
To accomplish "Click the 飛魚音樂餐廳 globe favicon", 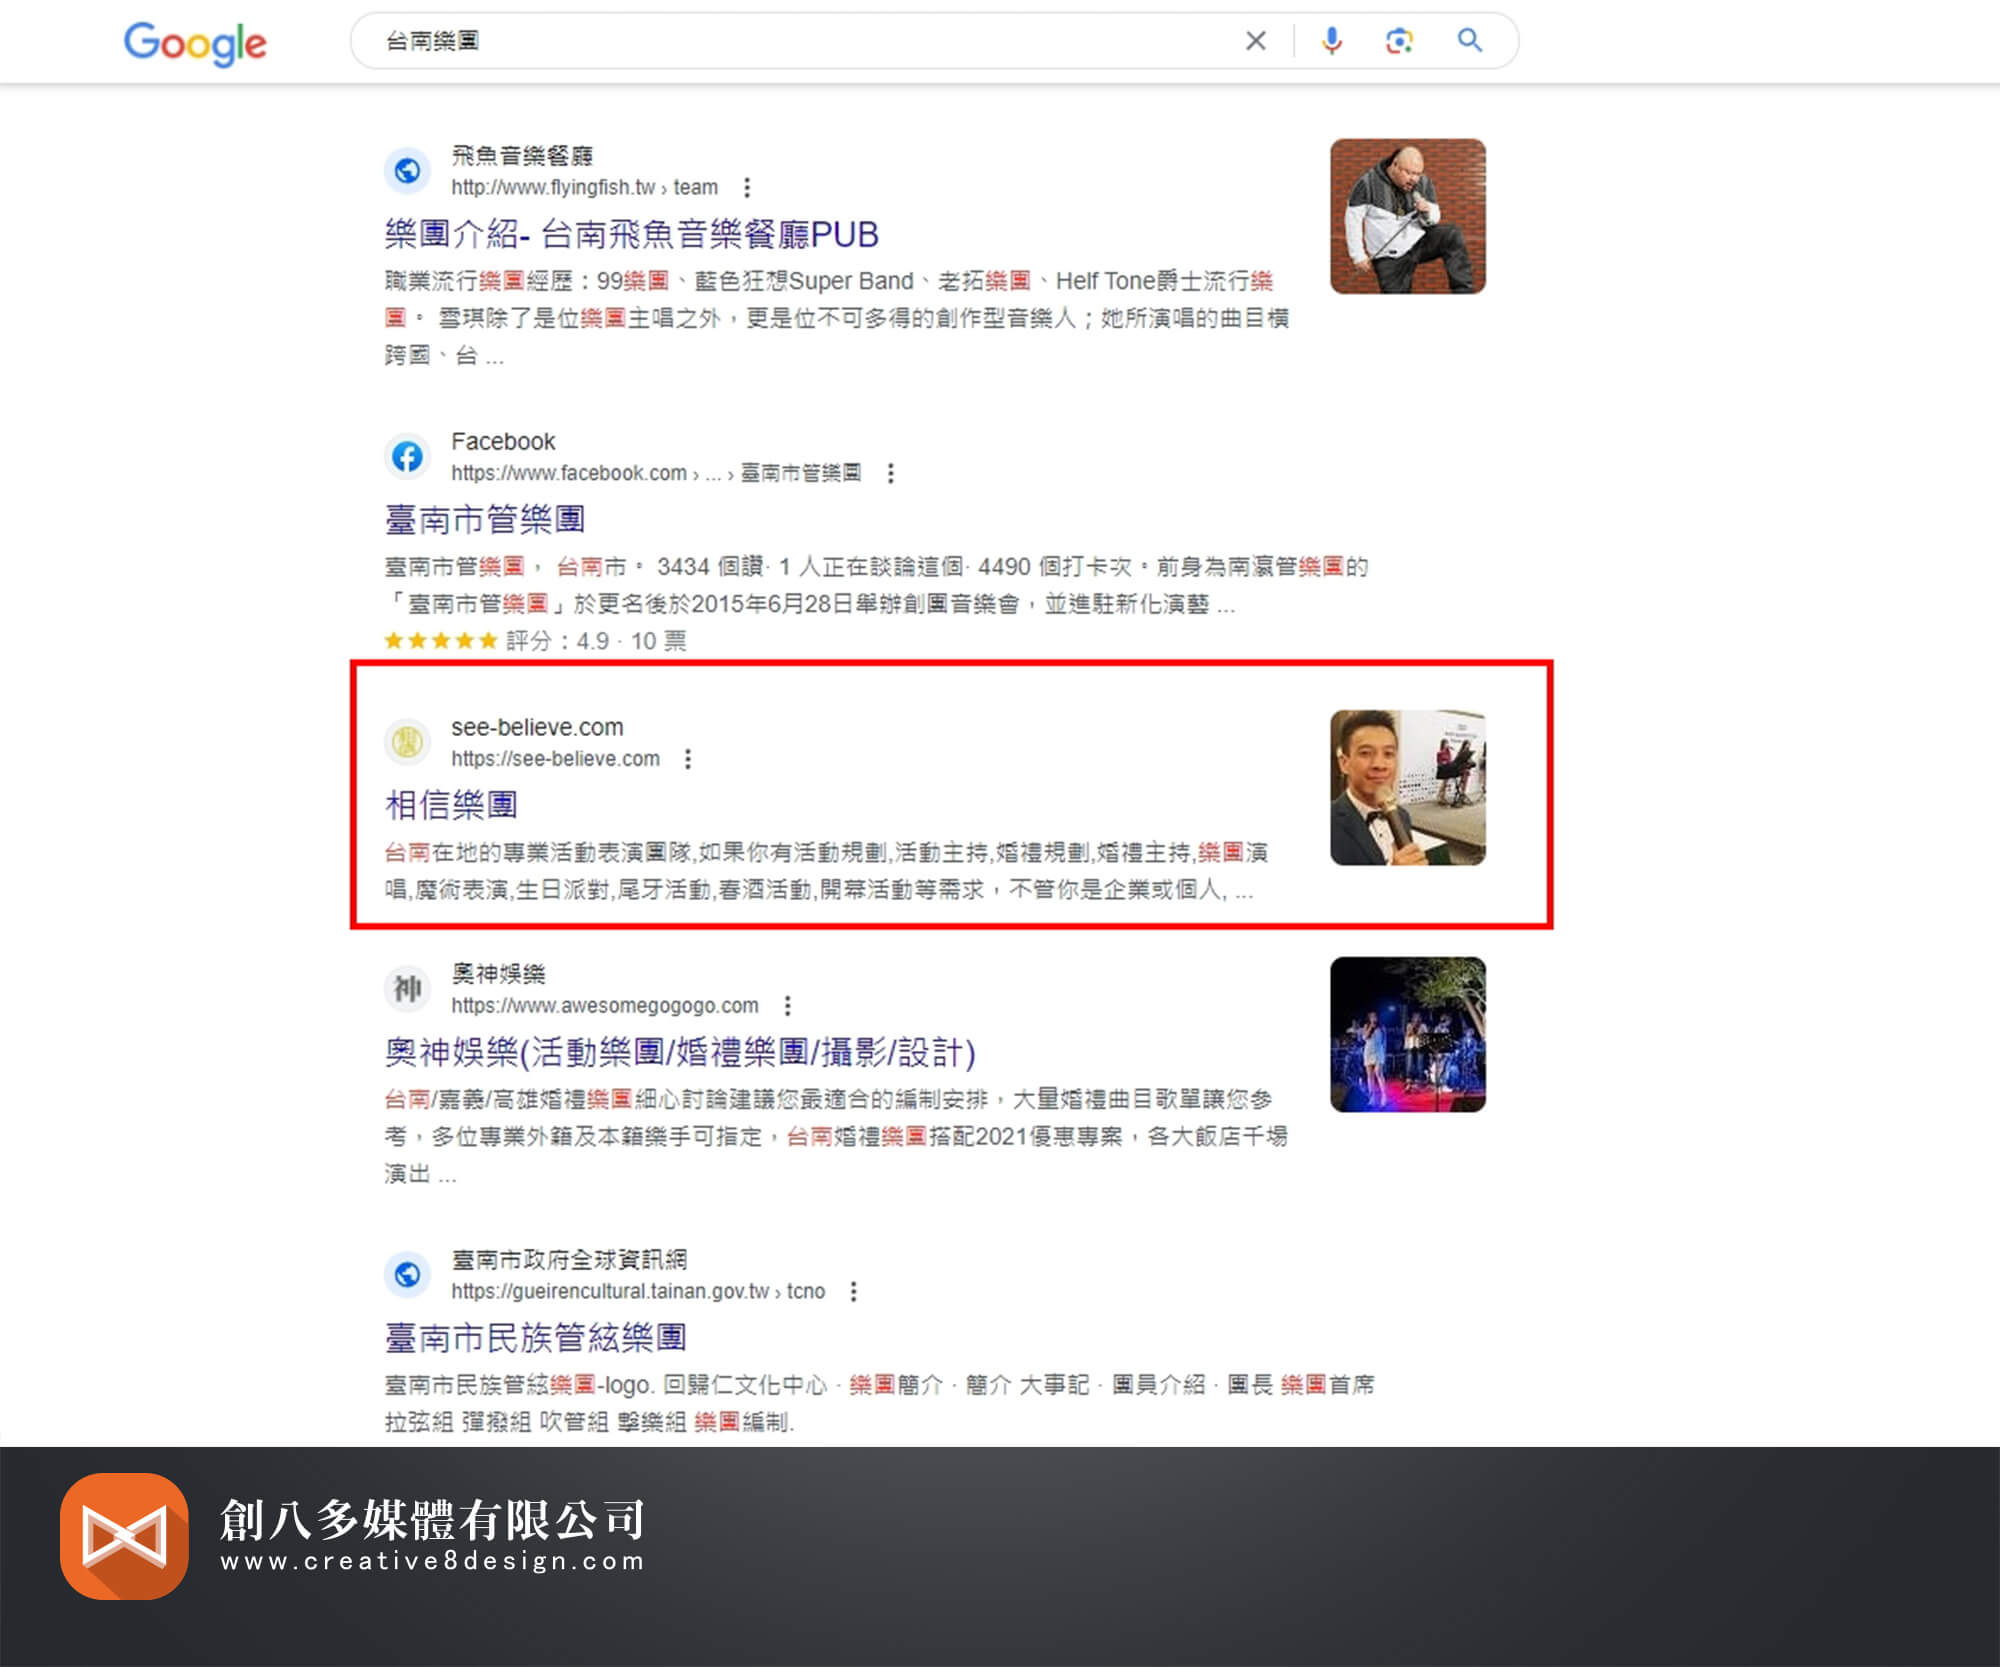I will pyautogui.click(x=407, y=171).
